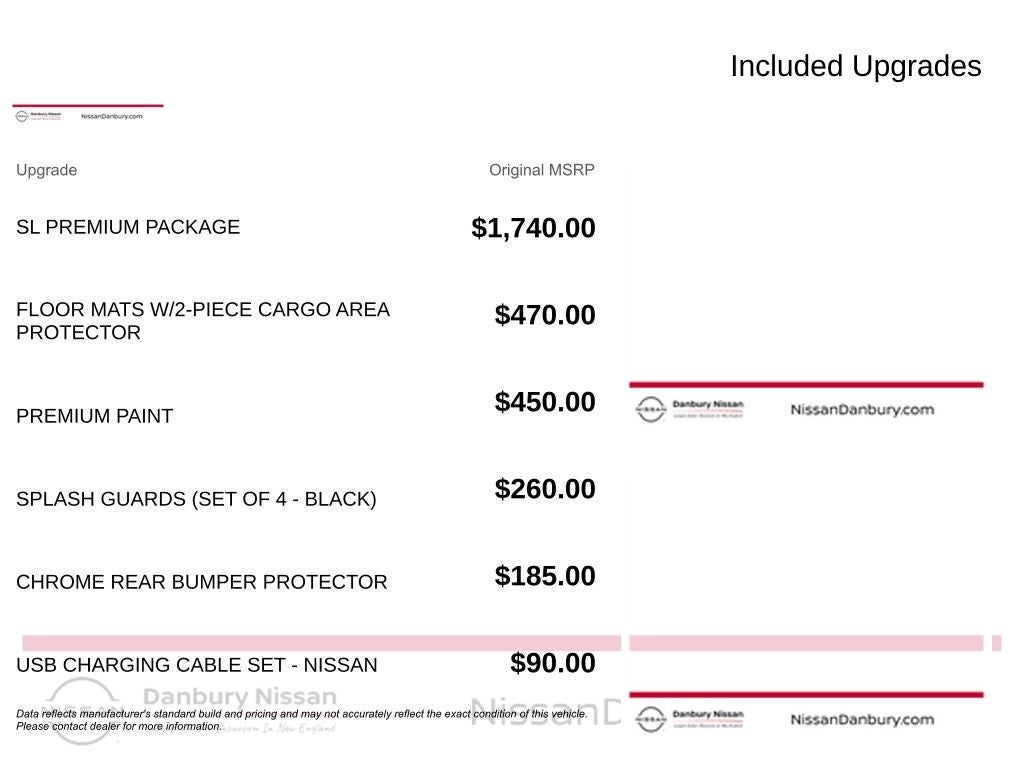Click the PREMIUM PAINT upgrade label
Screen dimensions: 1024x768
[94, 416]
